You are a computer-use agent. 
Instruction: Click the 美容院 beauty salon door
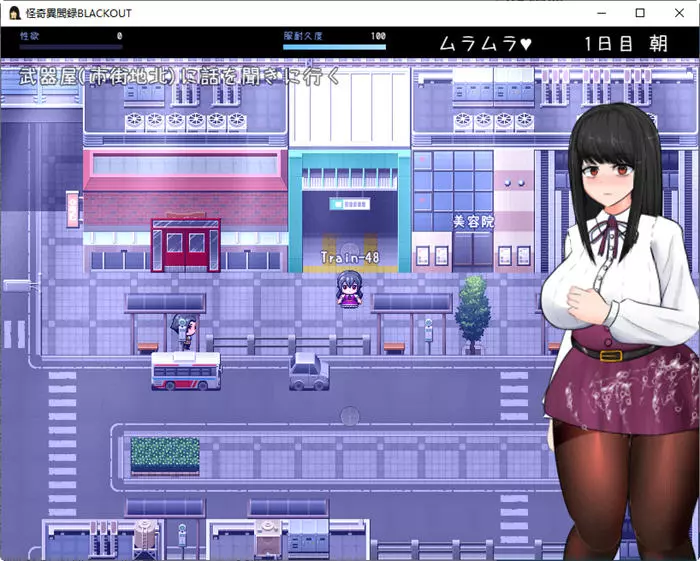coord(473,251)
